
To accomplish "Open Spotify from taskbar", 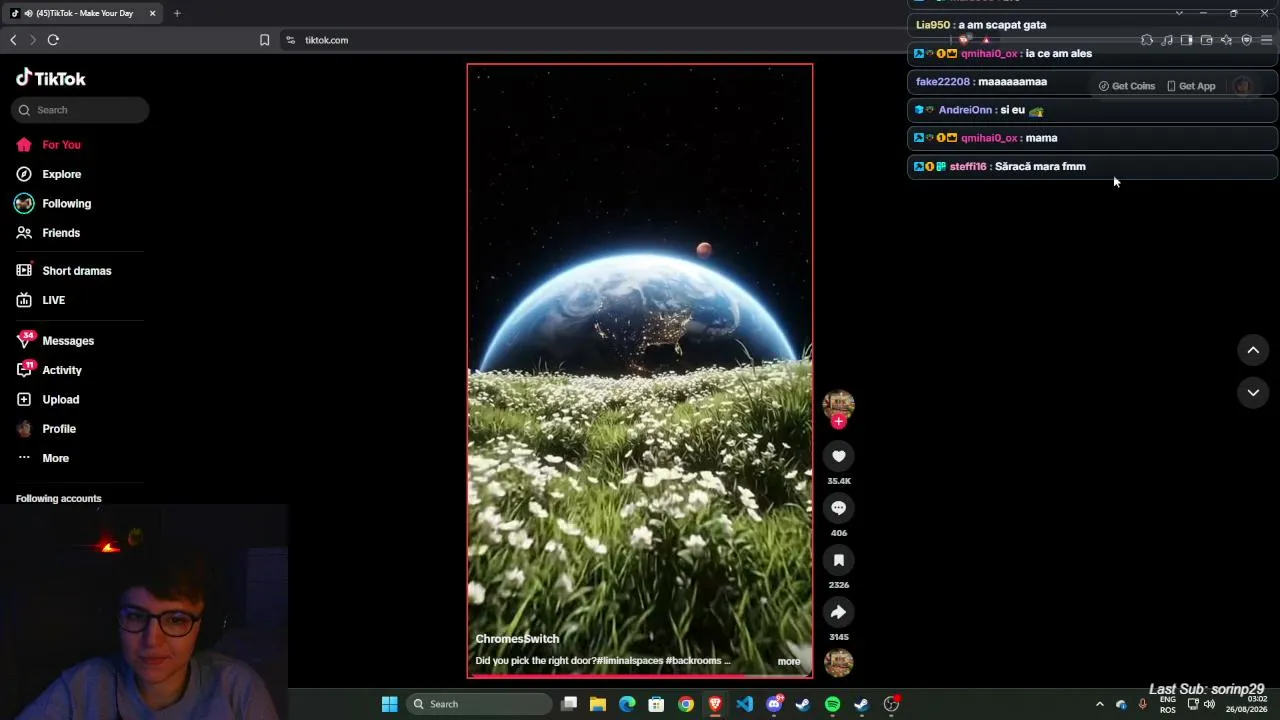I will (x=832, y=704).
